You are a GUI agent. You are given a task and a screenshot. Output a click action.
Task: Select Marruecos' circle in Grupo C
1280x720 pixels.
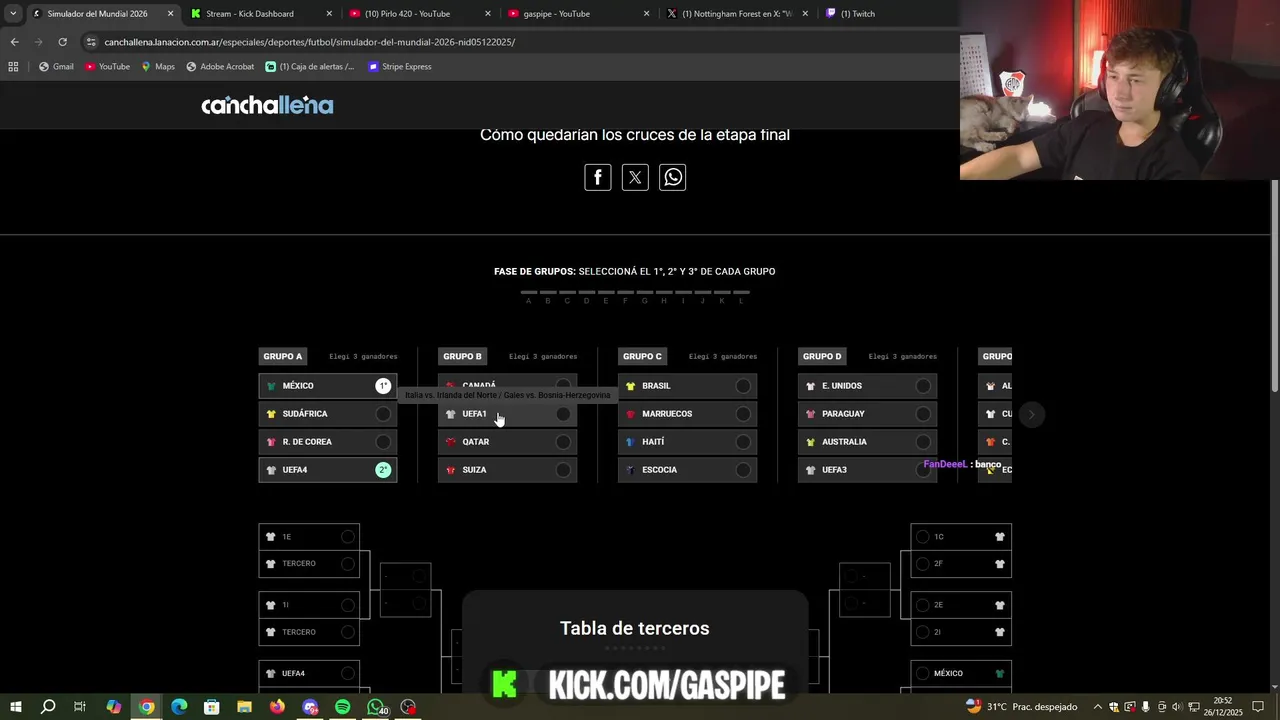[743, 414]
